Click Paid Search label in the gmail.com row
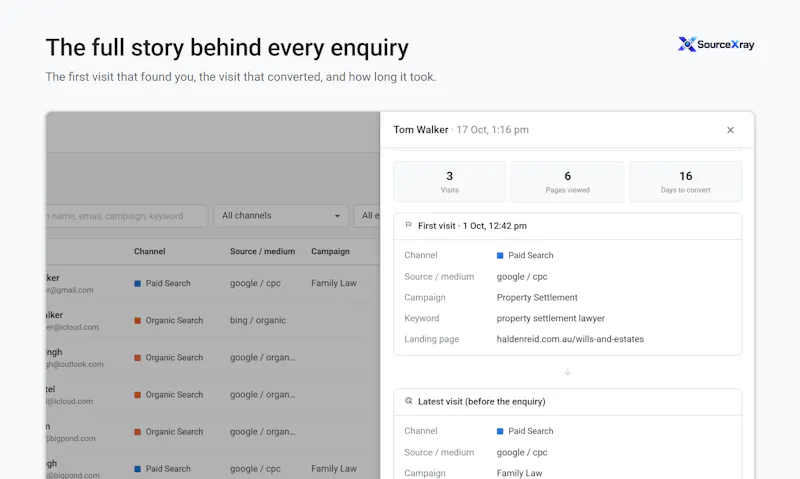Viewport: 800px width, 479px height. point(168,283)
